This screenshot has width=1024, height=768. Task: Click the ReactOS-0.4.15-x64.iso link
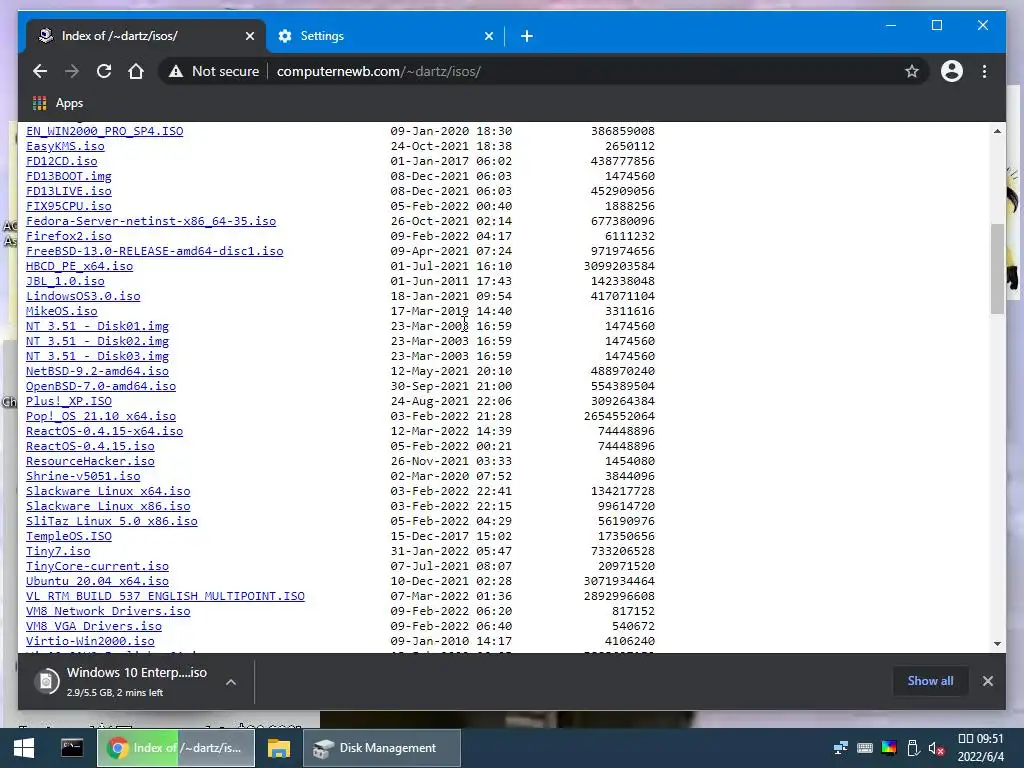point(104,432)
